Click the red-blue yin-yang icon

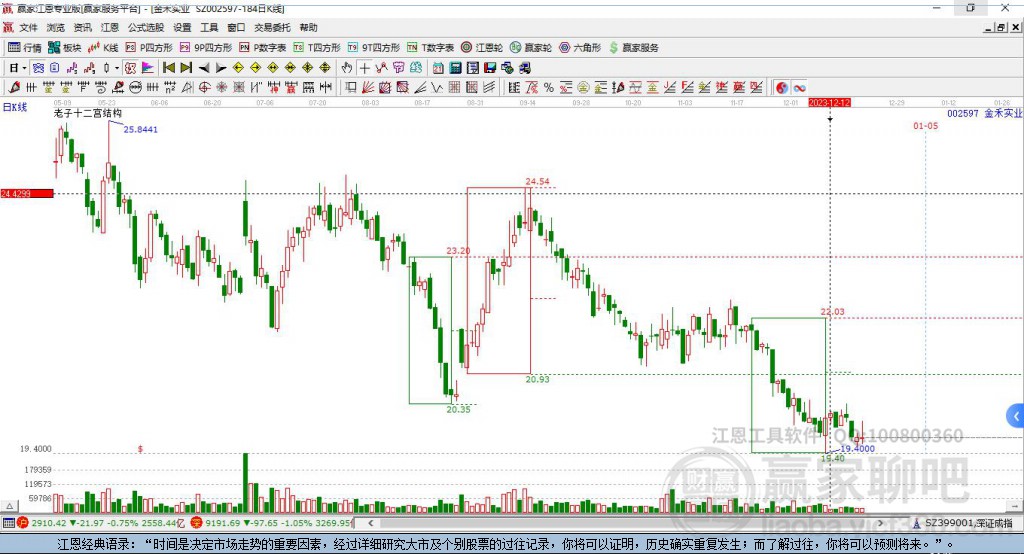[782, 88]
